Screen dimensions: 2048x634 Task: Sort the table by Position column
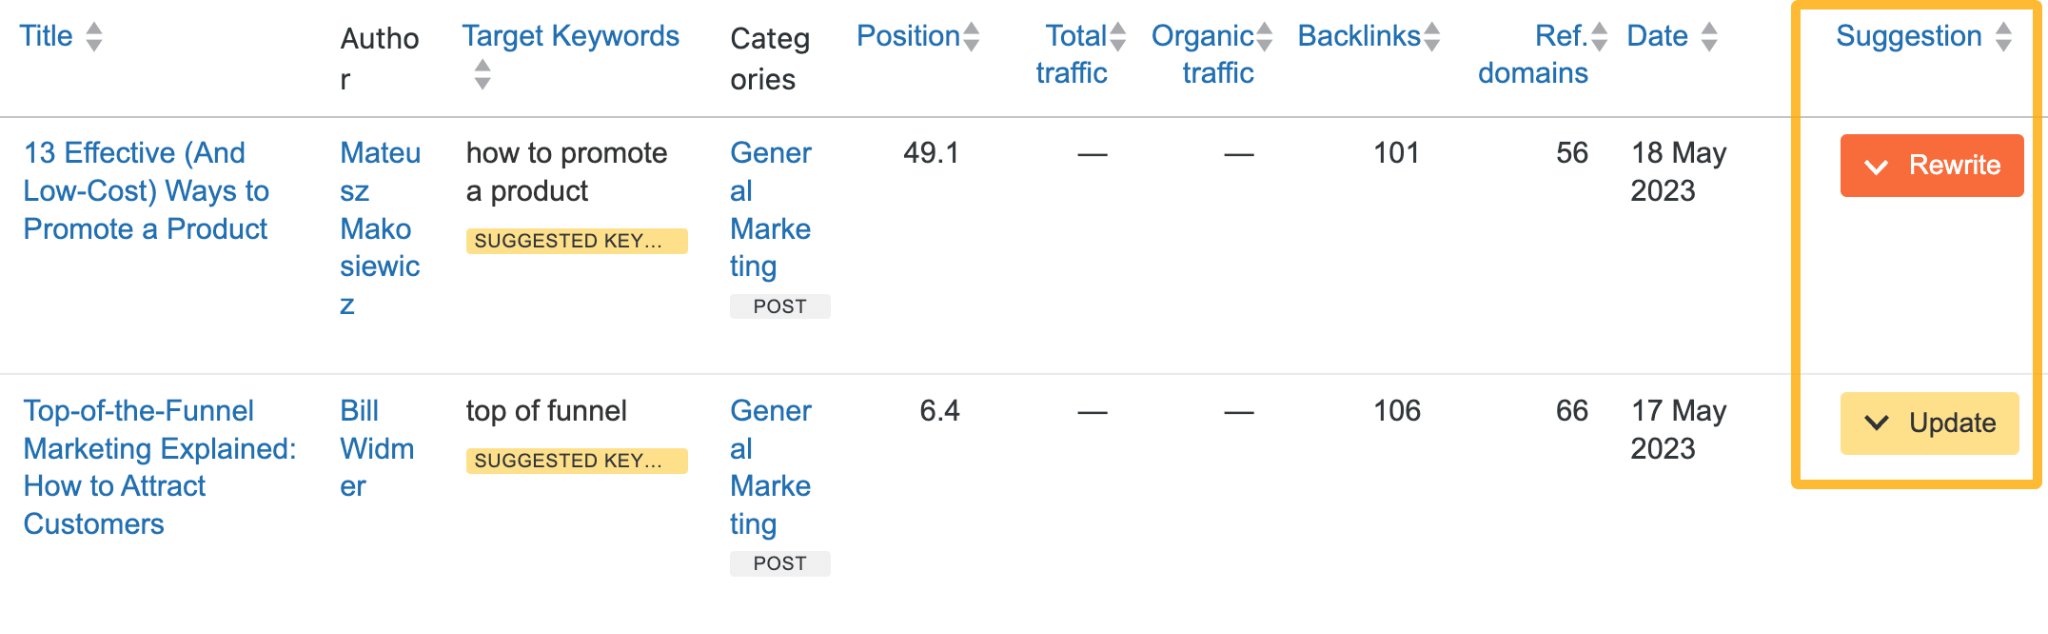point(969,36)
